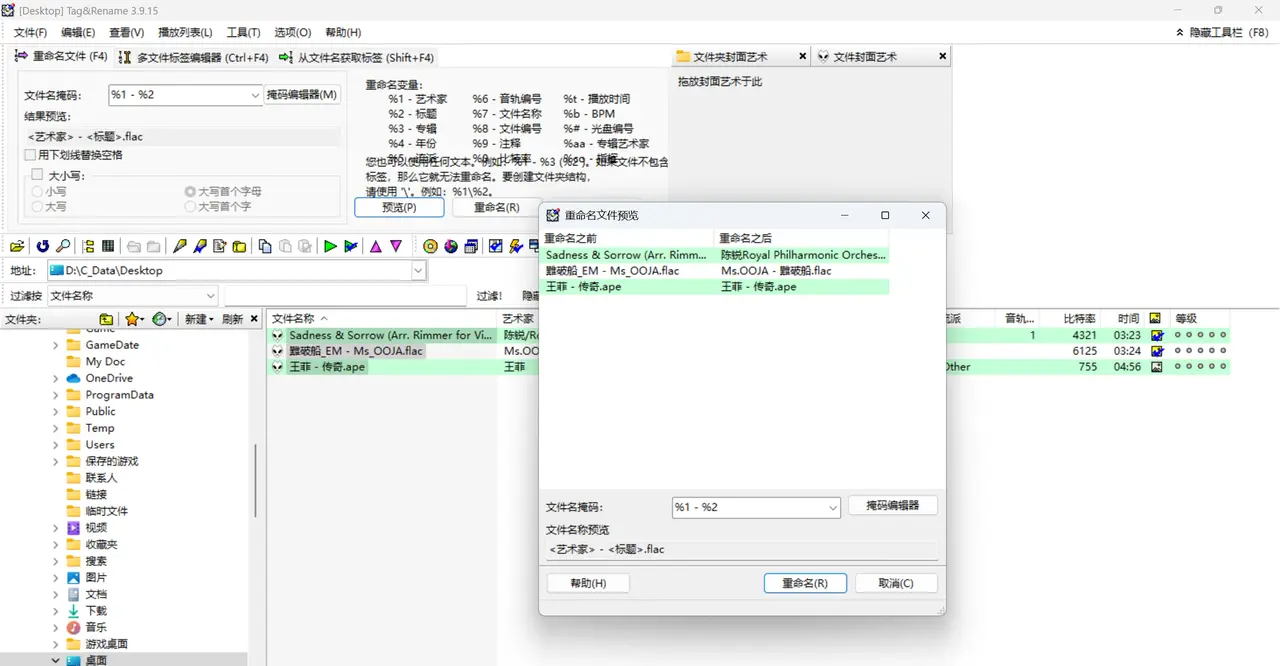Click the purple up triangle icon
This screenshot has height=666, width=1280.
coord(376,246)
